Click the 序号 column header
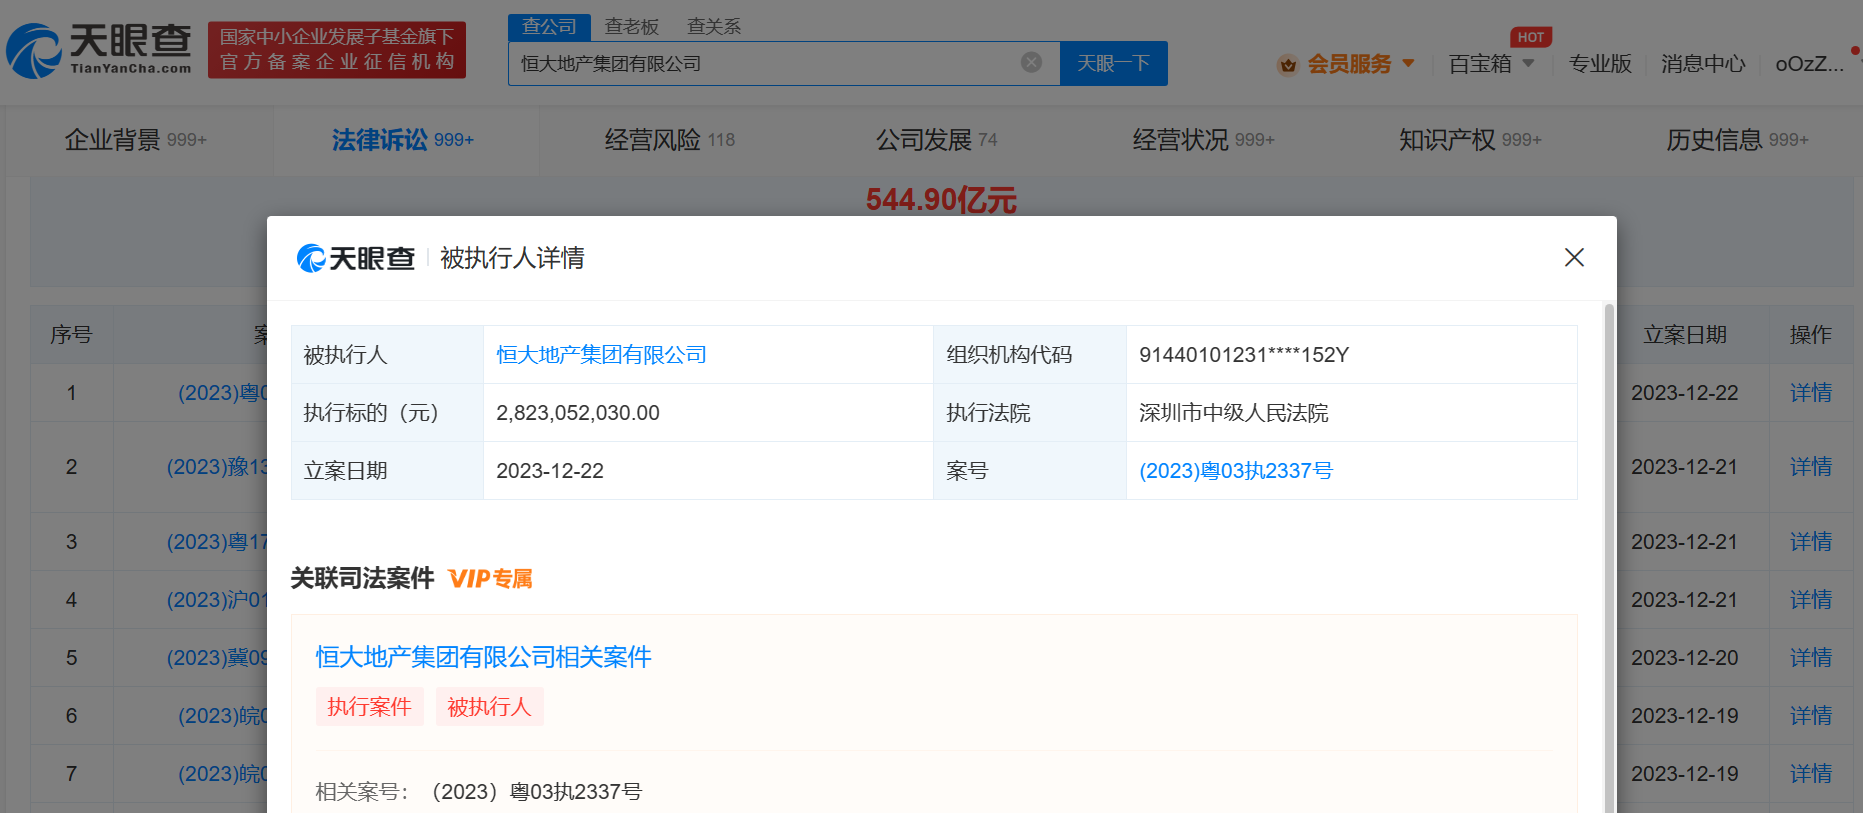The height and width of the screenshot is (813, 1863). pos(71,335)
